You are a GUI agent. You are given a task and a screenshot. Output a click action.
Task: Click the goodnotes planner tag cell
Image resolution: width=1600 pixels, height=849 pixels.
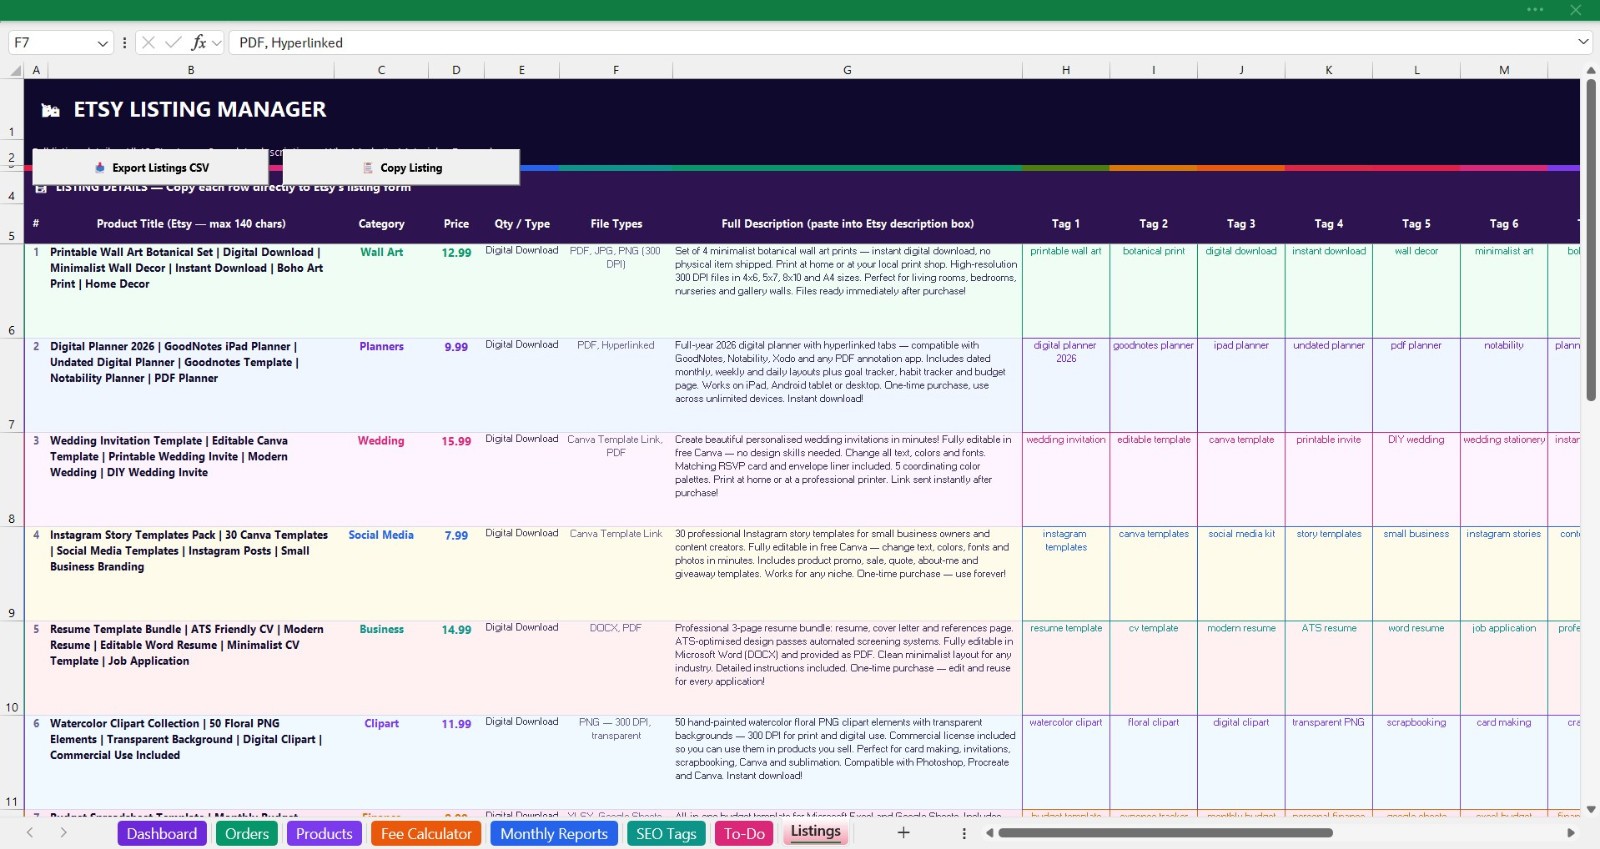coord(1153,385)
